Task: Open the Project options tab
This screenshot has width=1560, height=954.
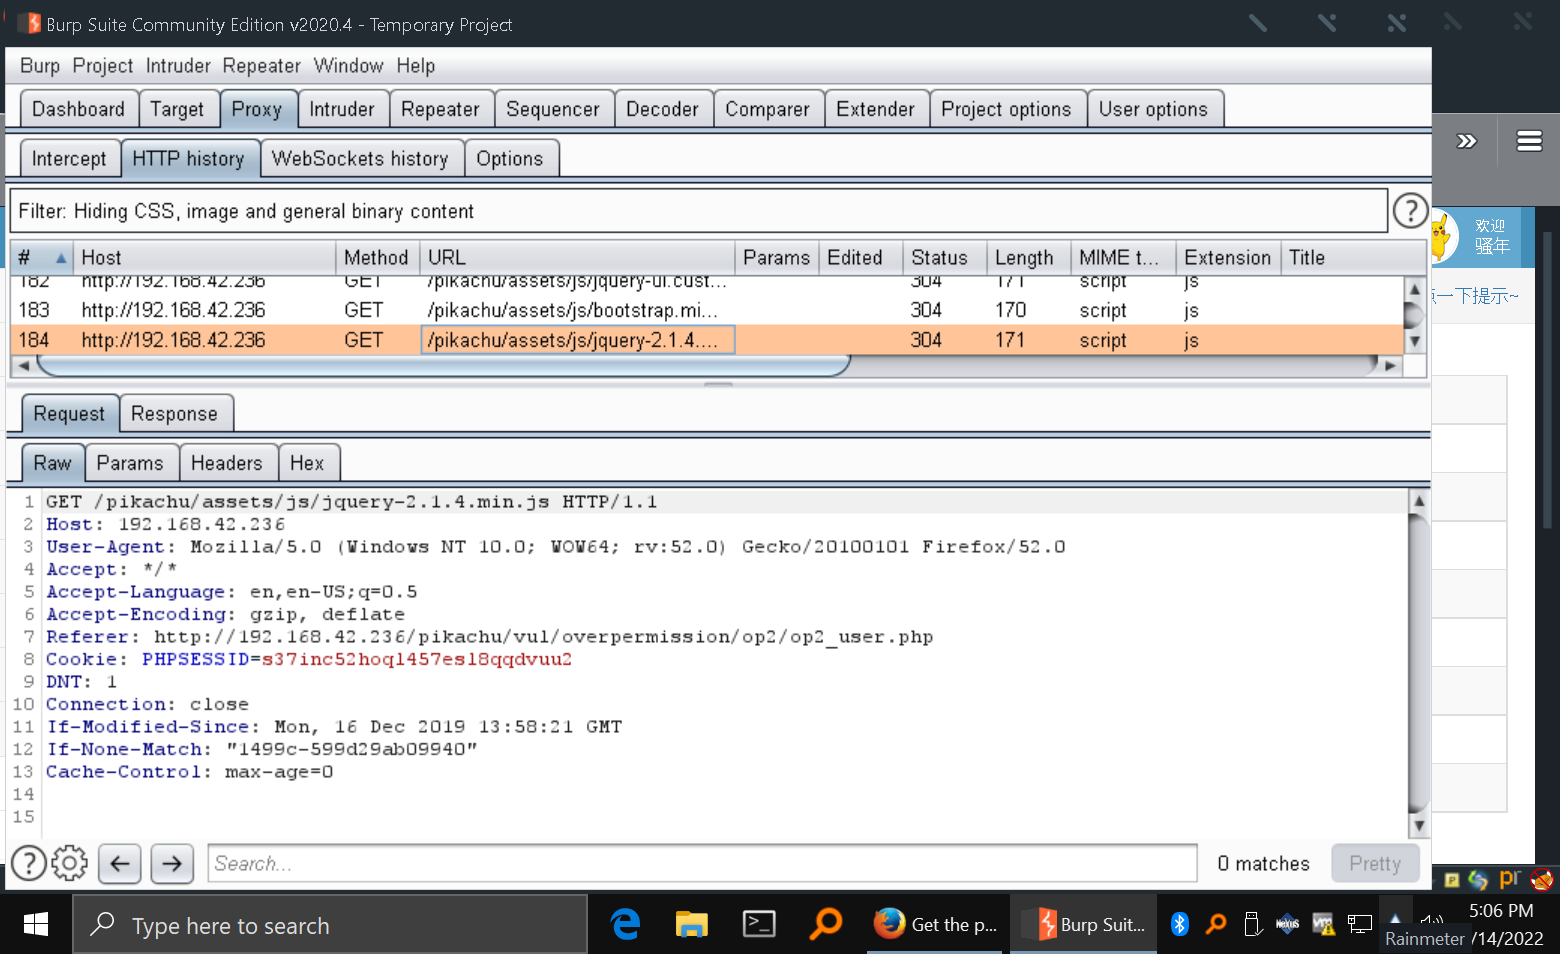Action: click(x=1006, y=109)
